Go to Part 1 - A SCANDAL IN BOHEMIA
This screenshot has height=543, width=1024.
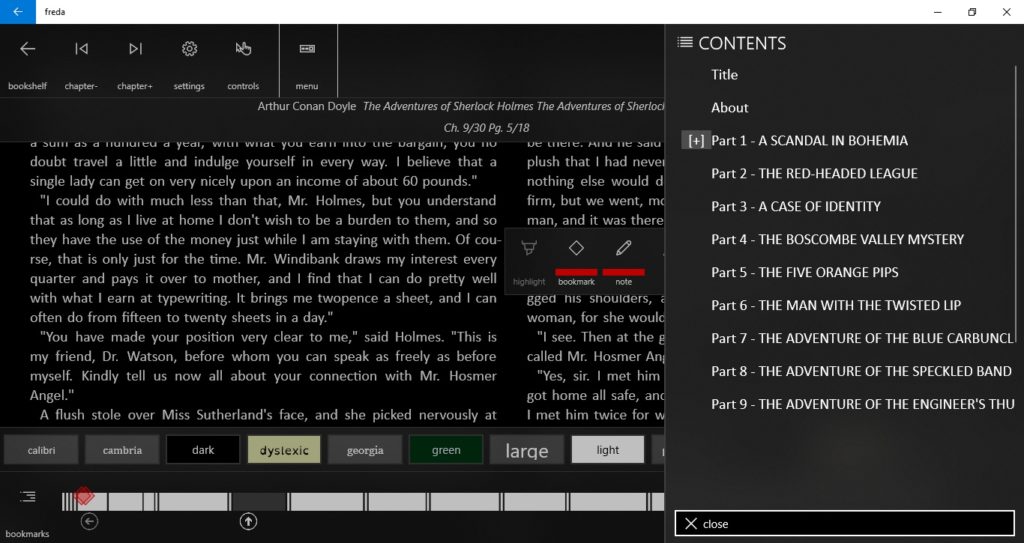(x=809, y=140)
